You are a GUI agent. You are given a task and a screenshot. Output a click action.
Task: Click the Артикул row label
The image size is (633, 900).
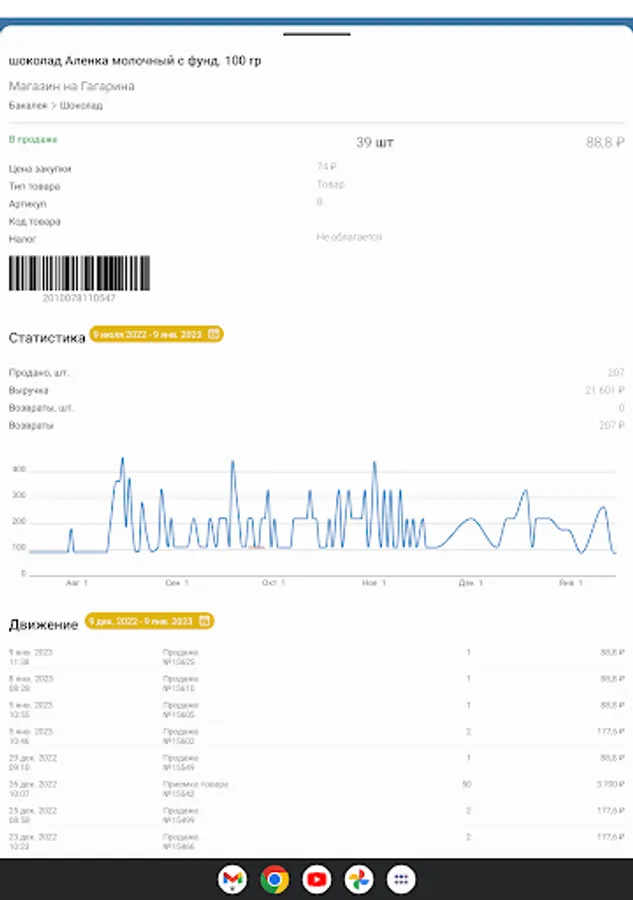tap(28, 204)
